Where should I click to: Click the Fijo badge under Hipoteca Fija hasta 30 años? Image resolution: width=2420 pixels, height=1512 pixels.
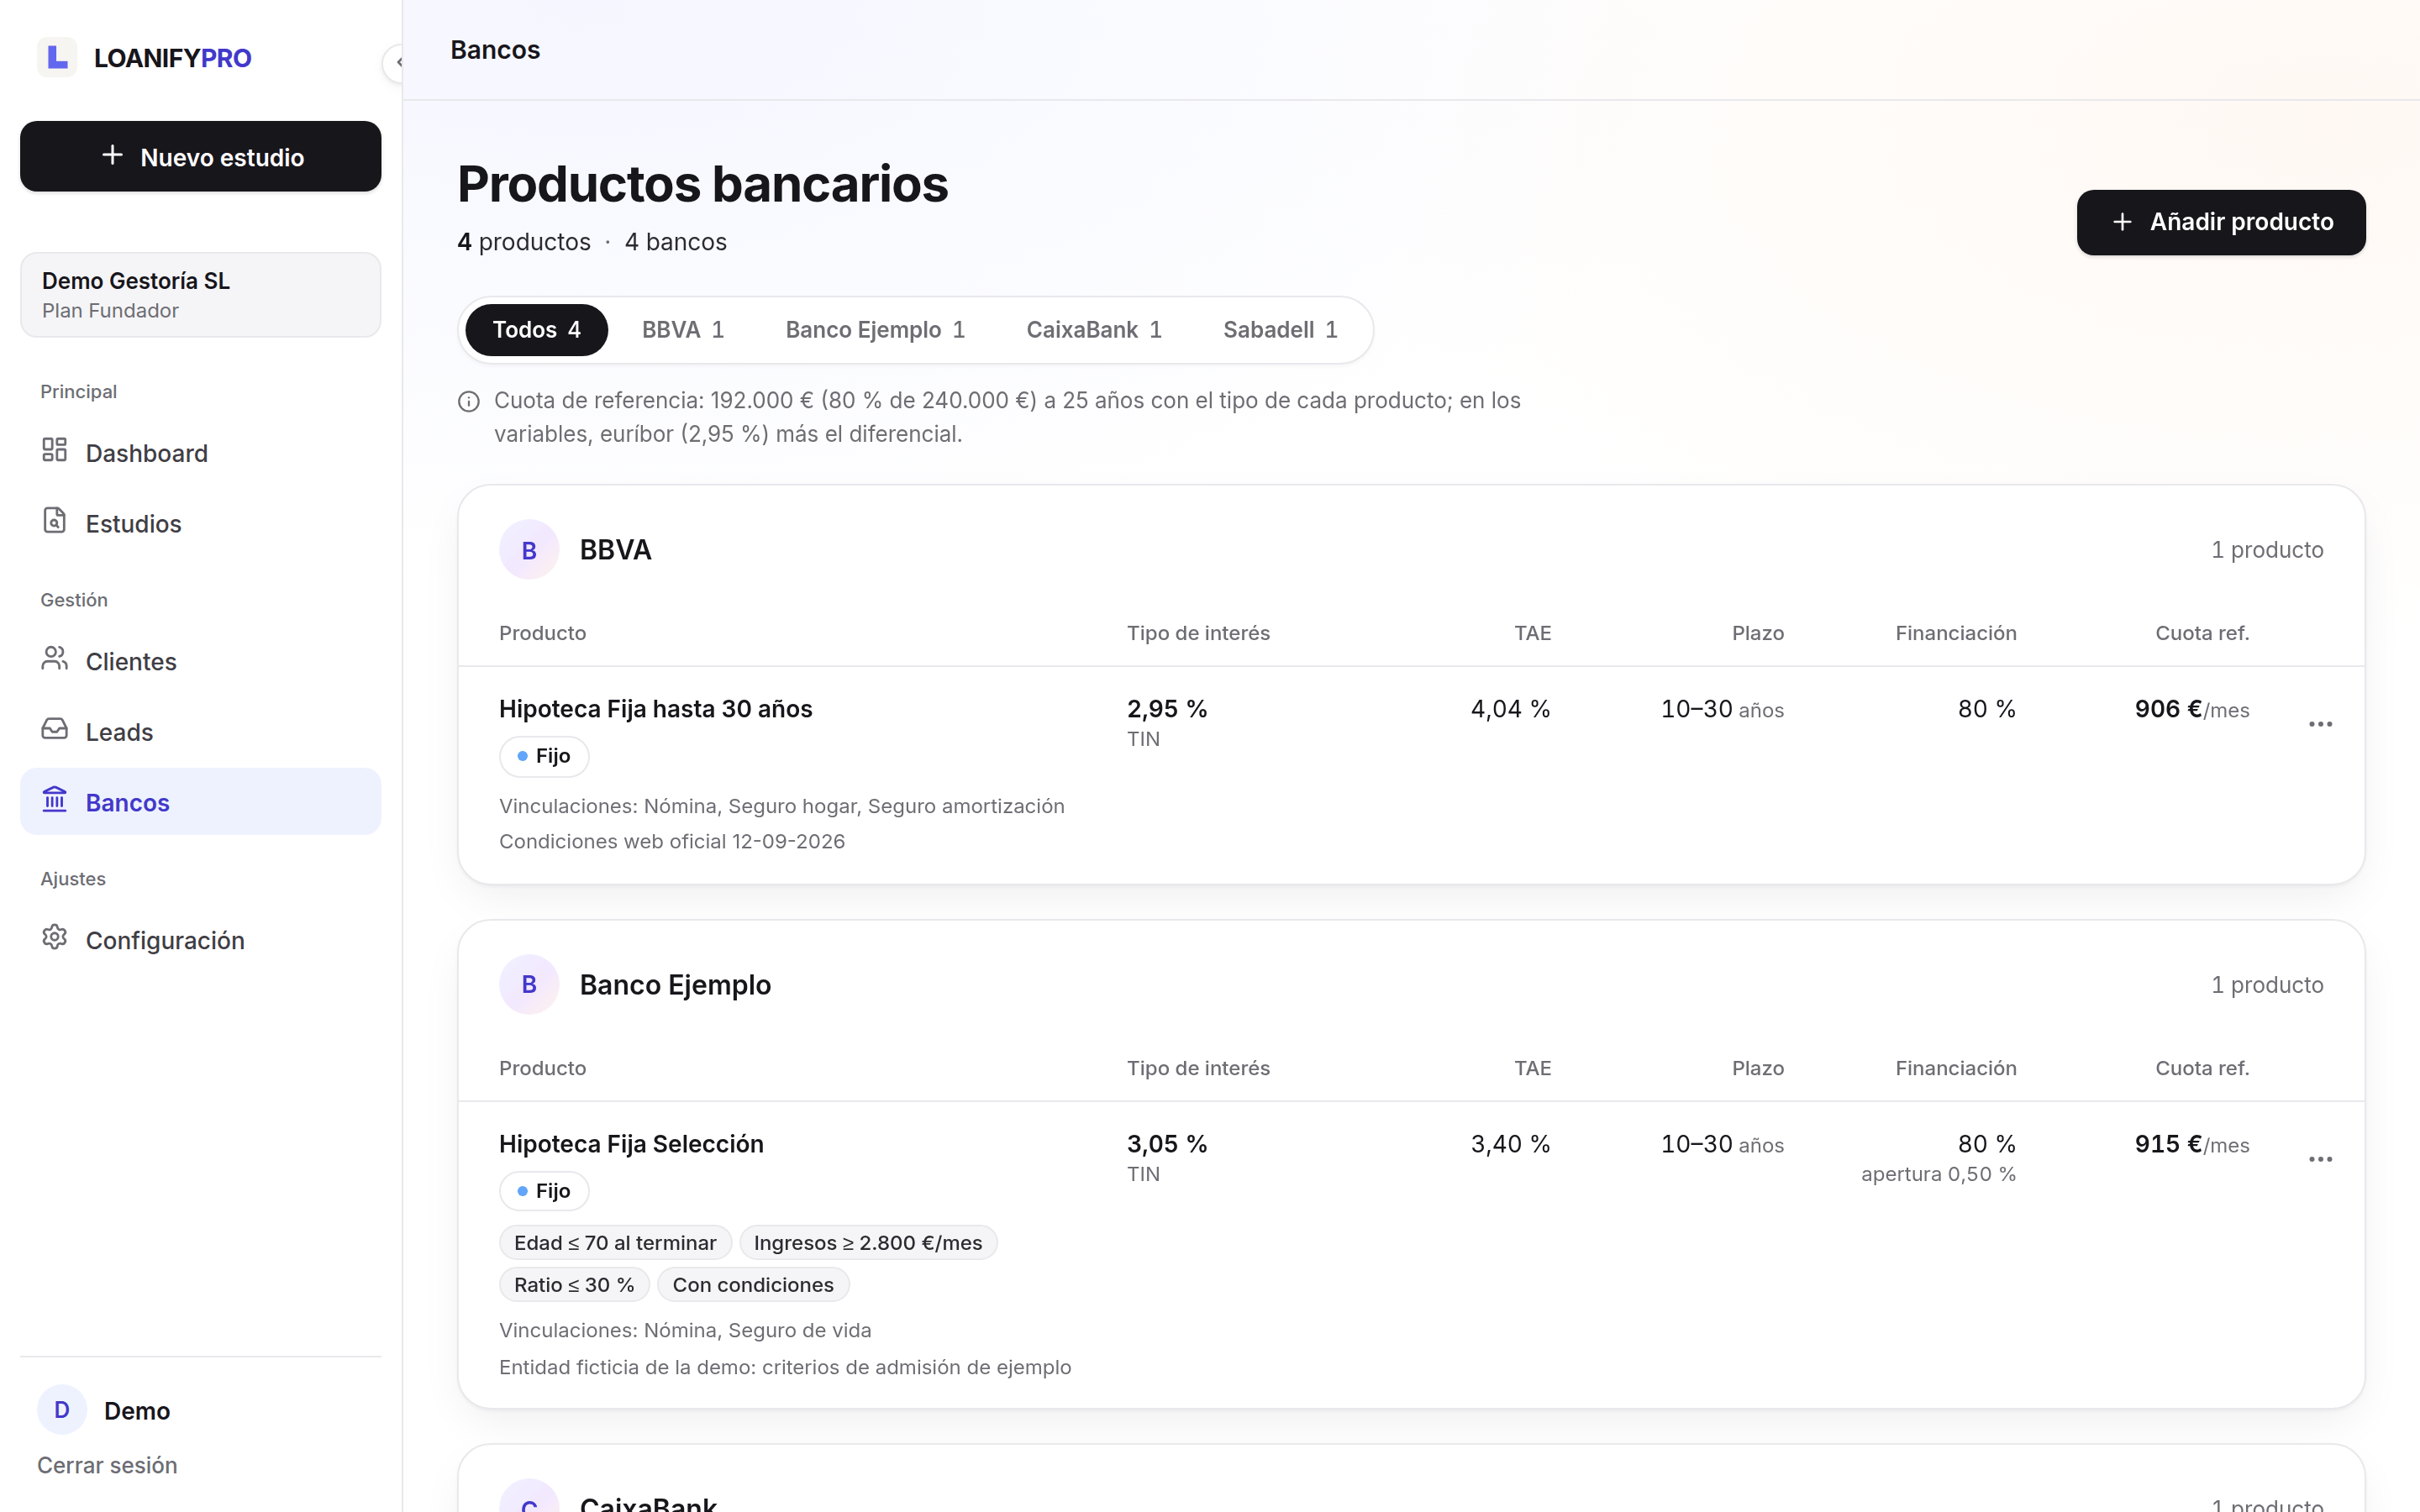coord(544,756)
